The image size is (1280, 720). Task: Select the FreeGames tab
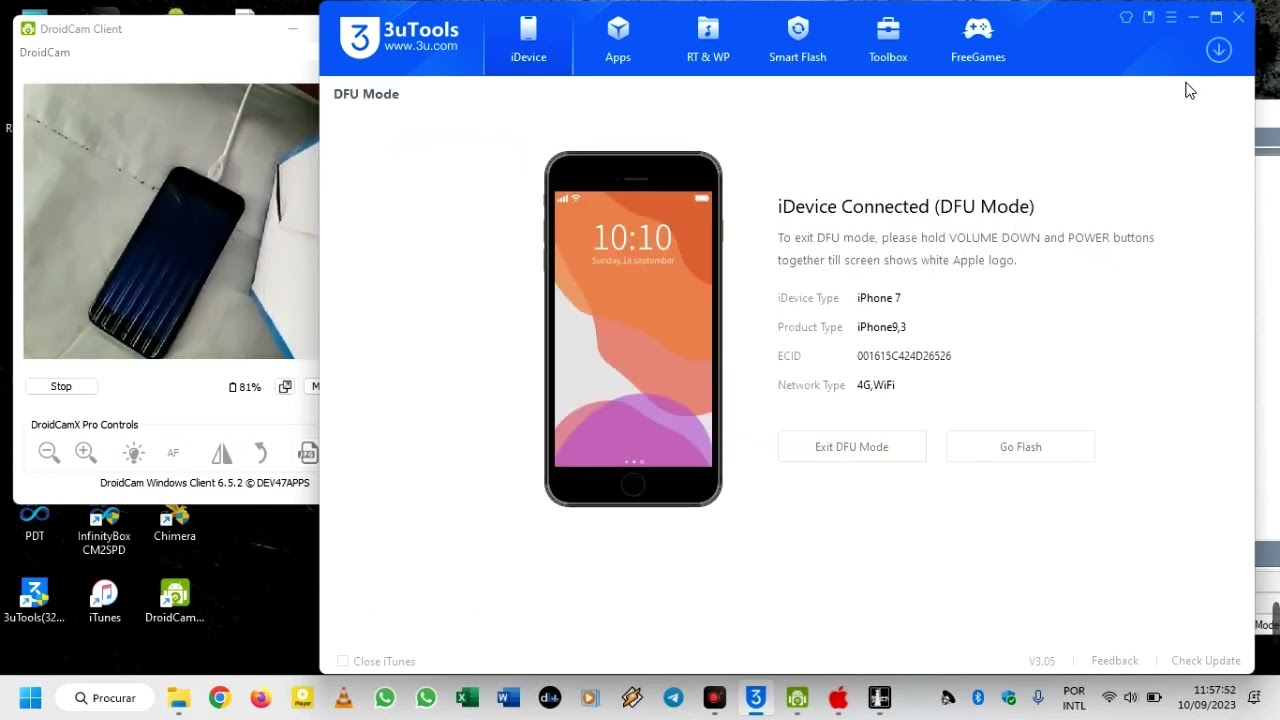[x=978, y=39]
